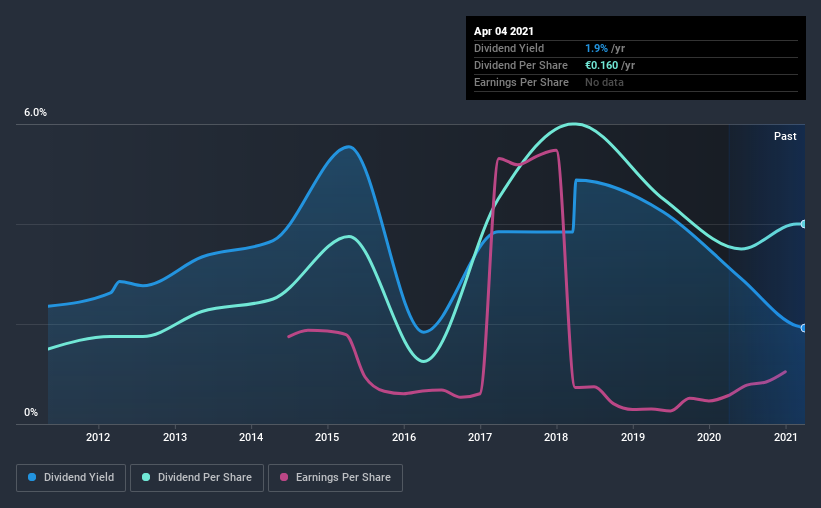Click the Apr 04 2021 tooltip date
Image resolution: width=821 pixels, height=508 pixels.
point(504,31)
